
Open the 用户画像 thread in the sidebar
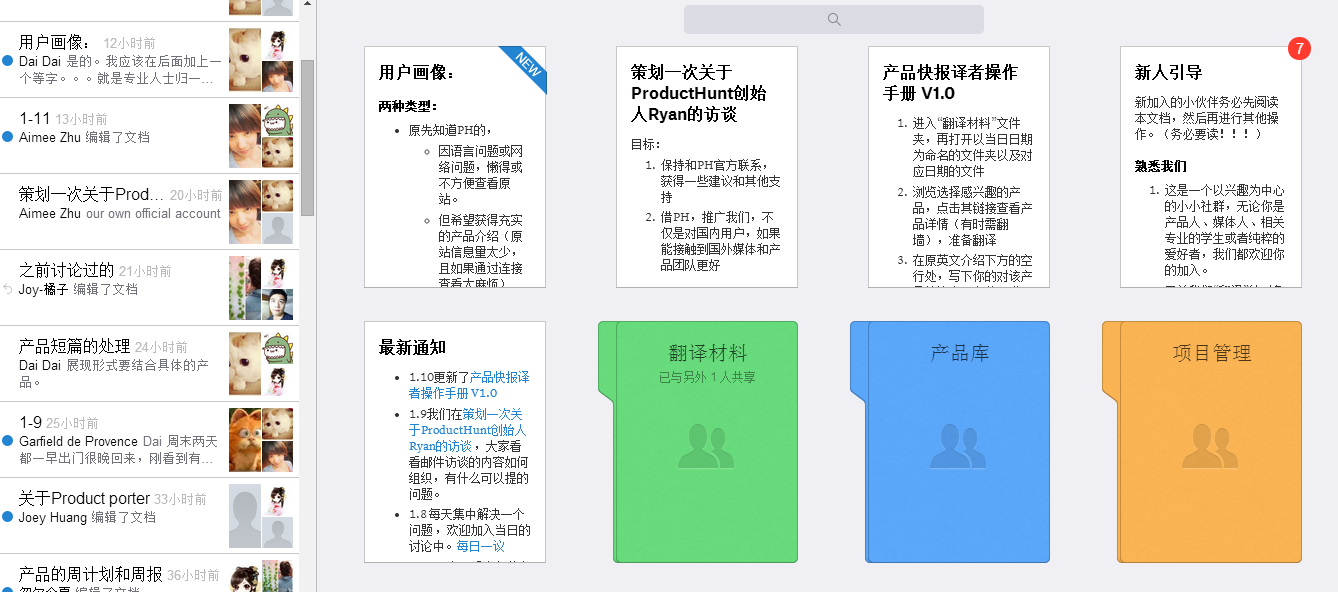(x=150, y=60)
